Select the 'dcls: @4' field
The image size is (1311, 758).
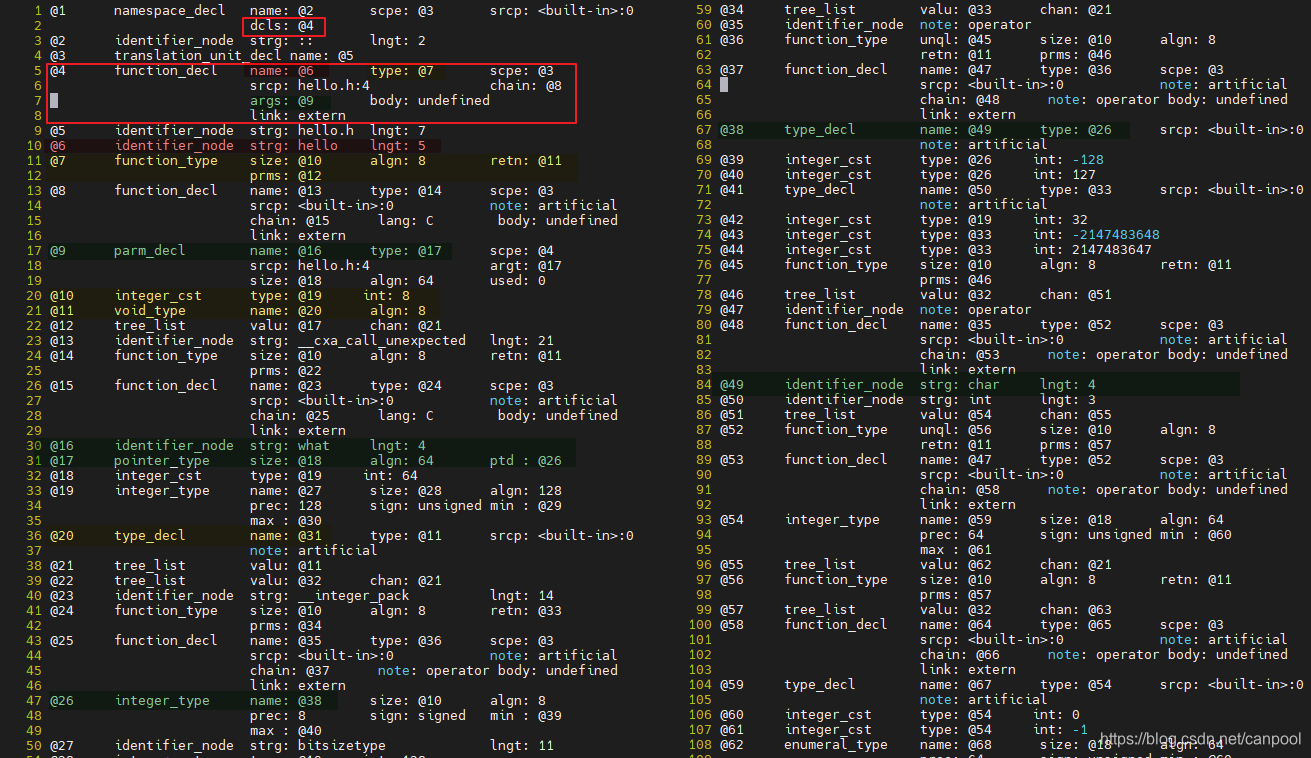pyautogui.click(x=282, y=25)
